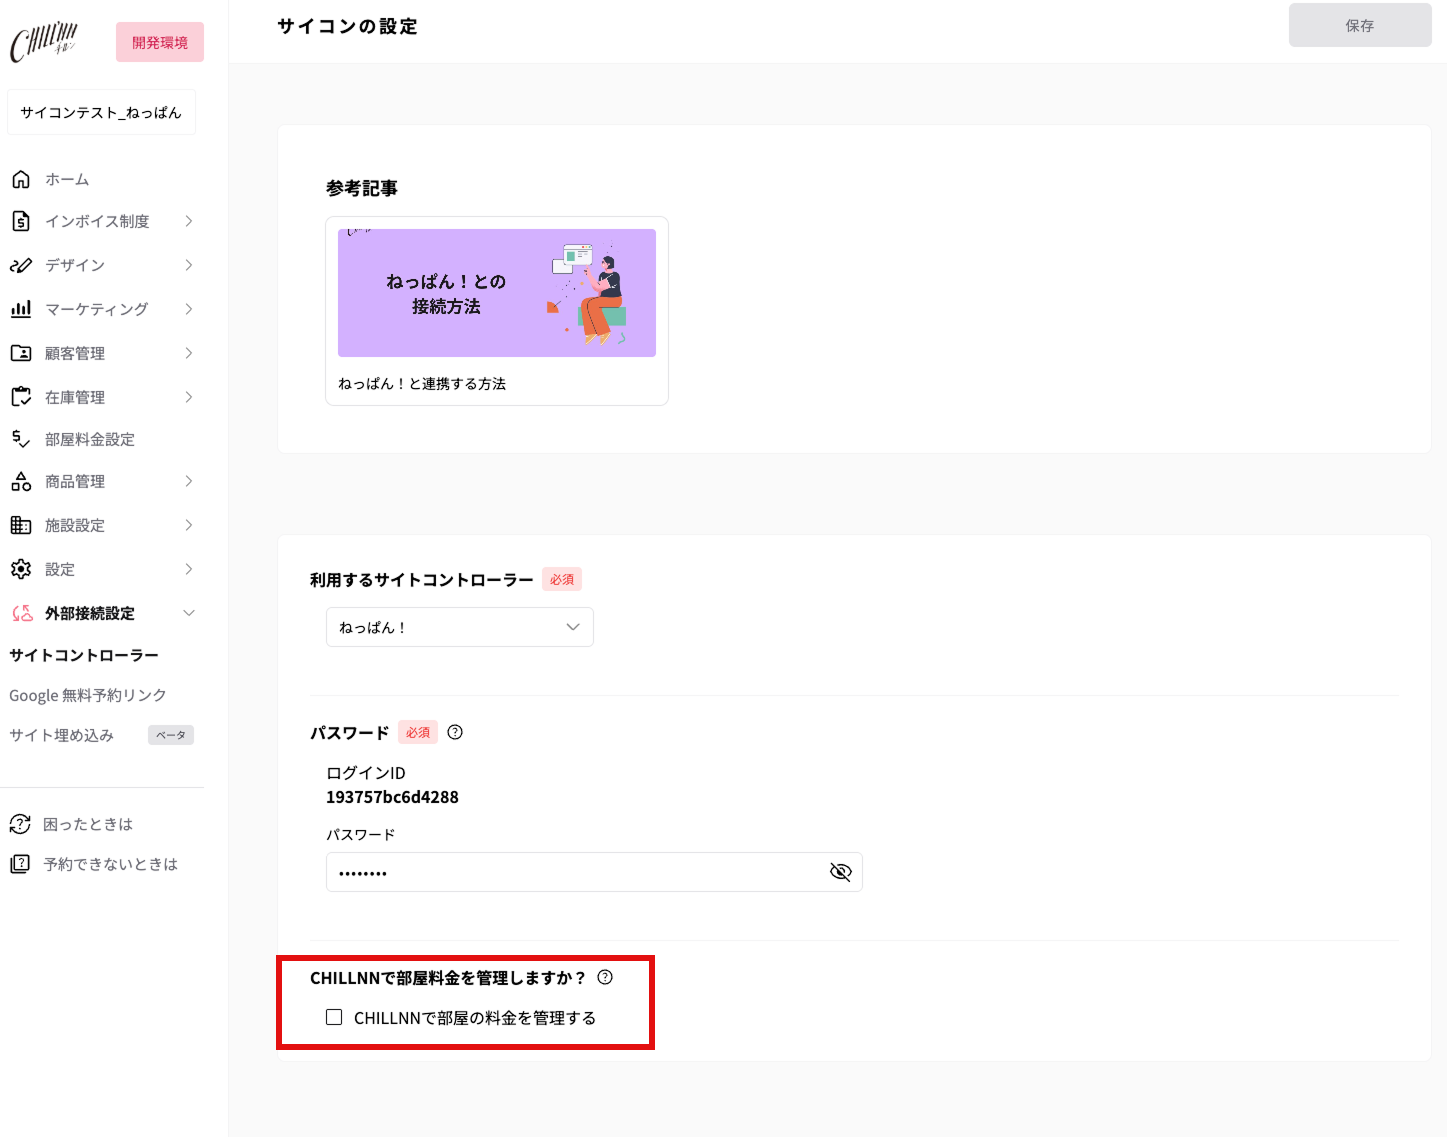Screen dimensions: 1447x1137
Task: Open article link ねっぱん！と連携する方法
Action: point(422,383)
